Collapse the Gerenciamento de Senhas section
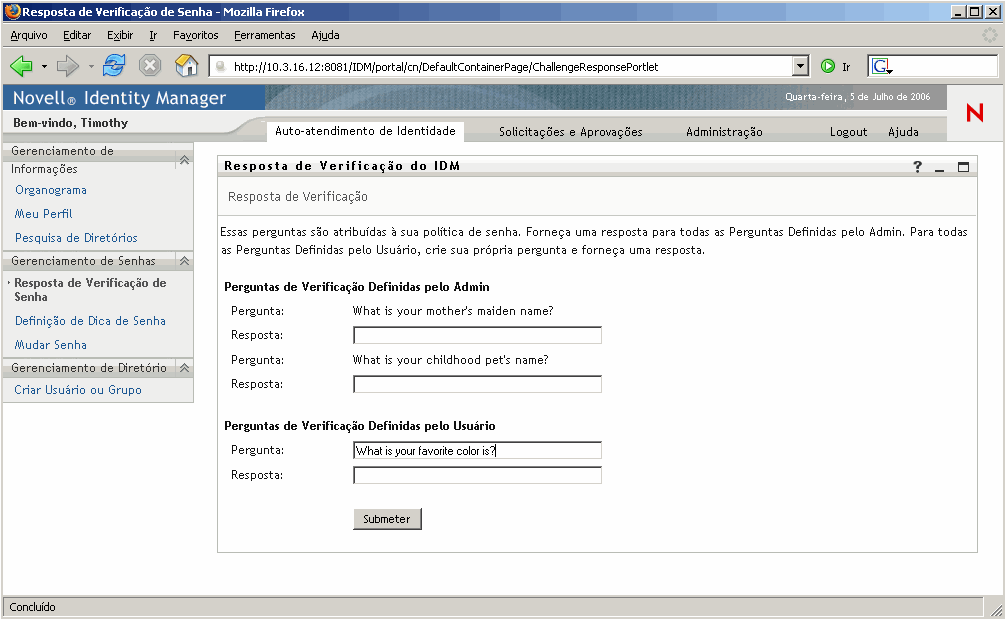 [184, 261]
